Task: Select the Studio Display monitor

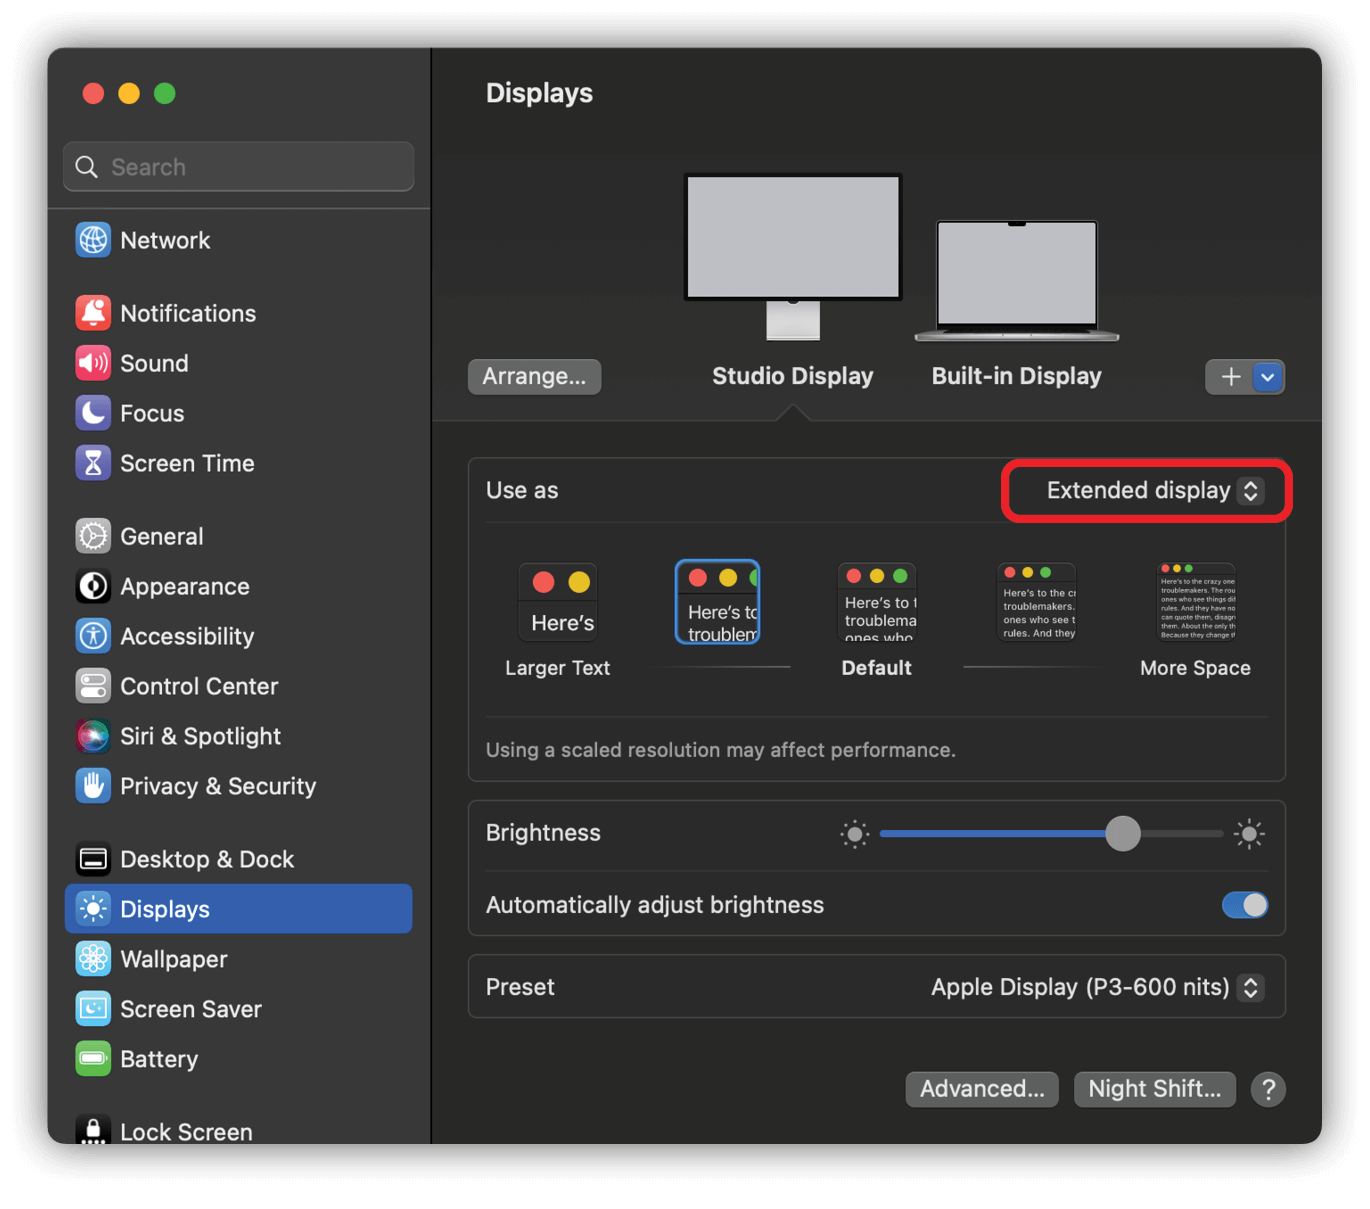Action: 793,256
